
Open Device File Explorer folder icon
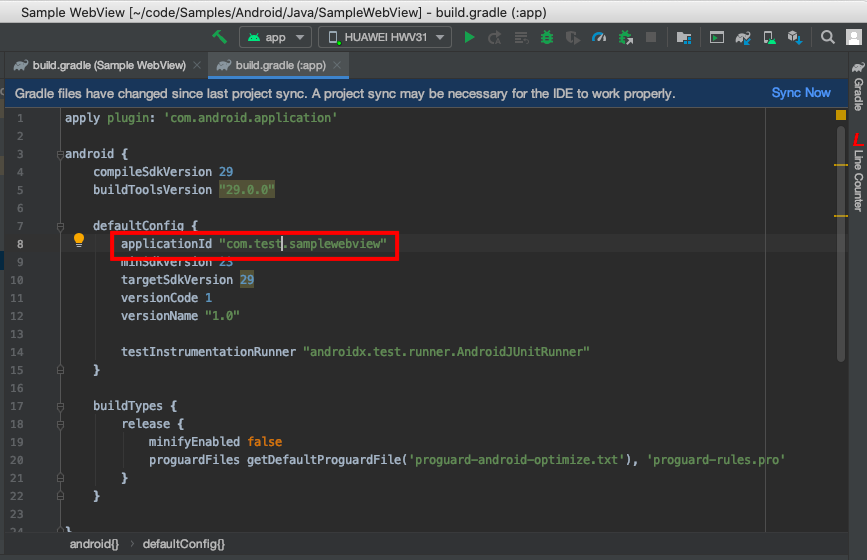point(684,37)
